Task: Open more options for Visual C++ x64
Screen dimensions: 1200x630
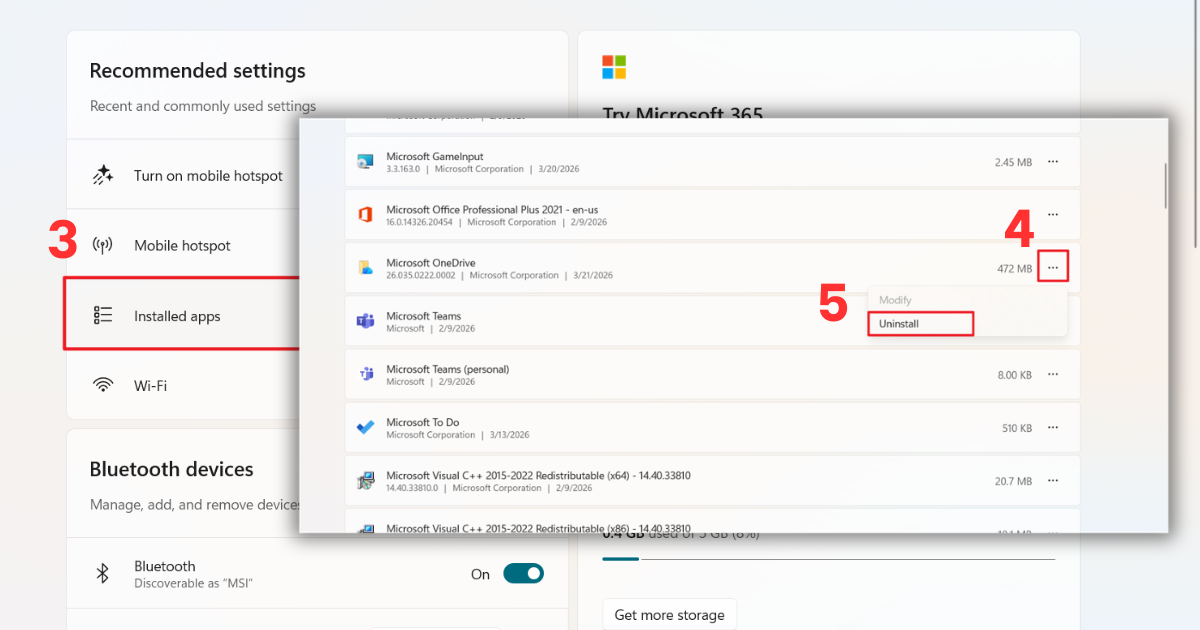Action: tap(1053, 481)
